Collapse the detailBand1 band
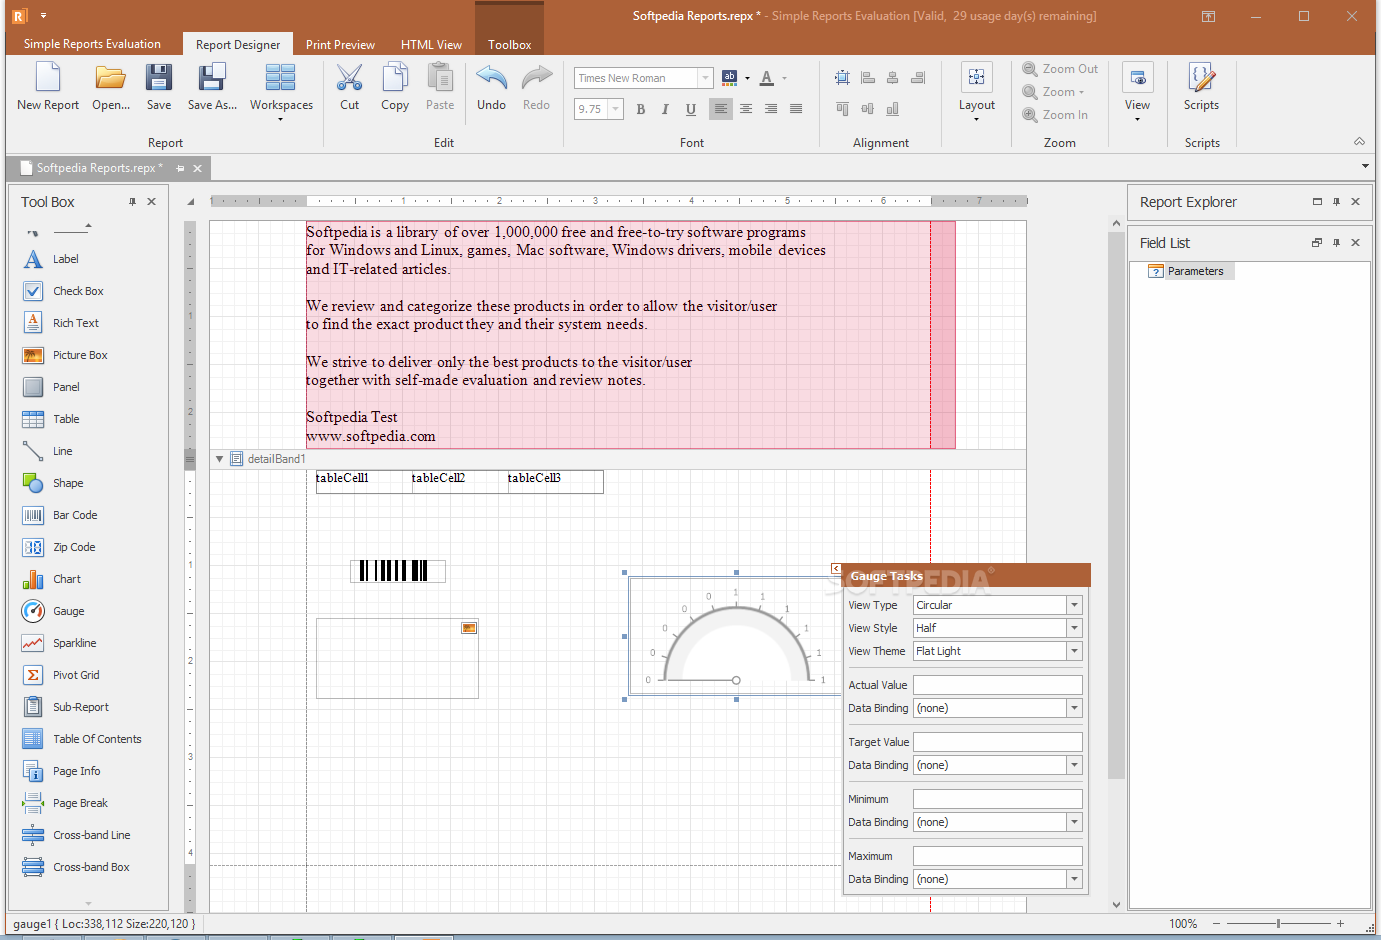Image resolution: width=1381 pixels, height=940 pixels. 219,459
